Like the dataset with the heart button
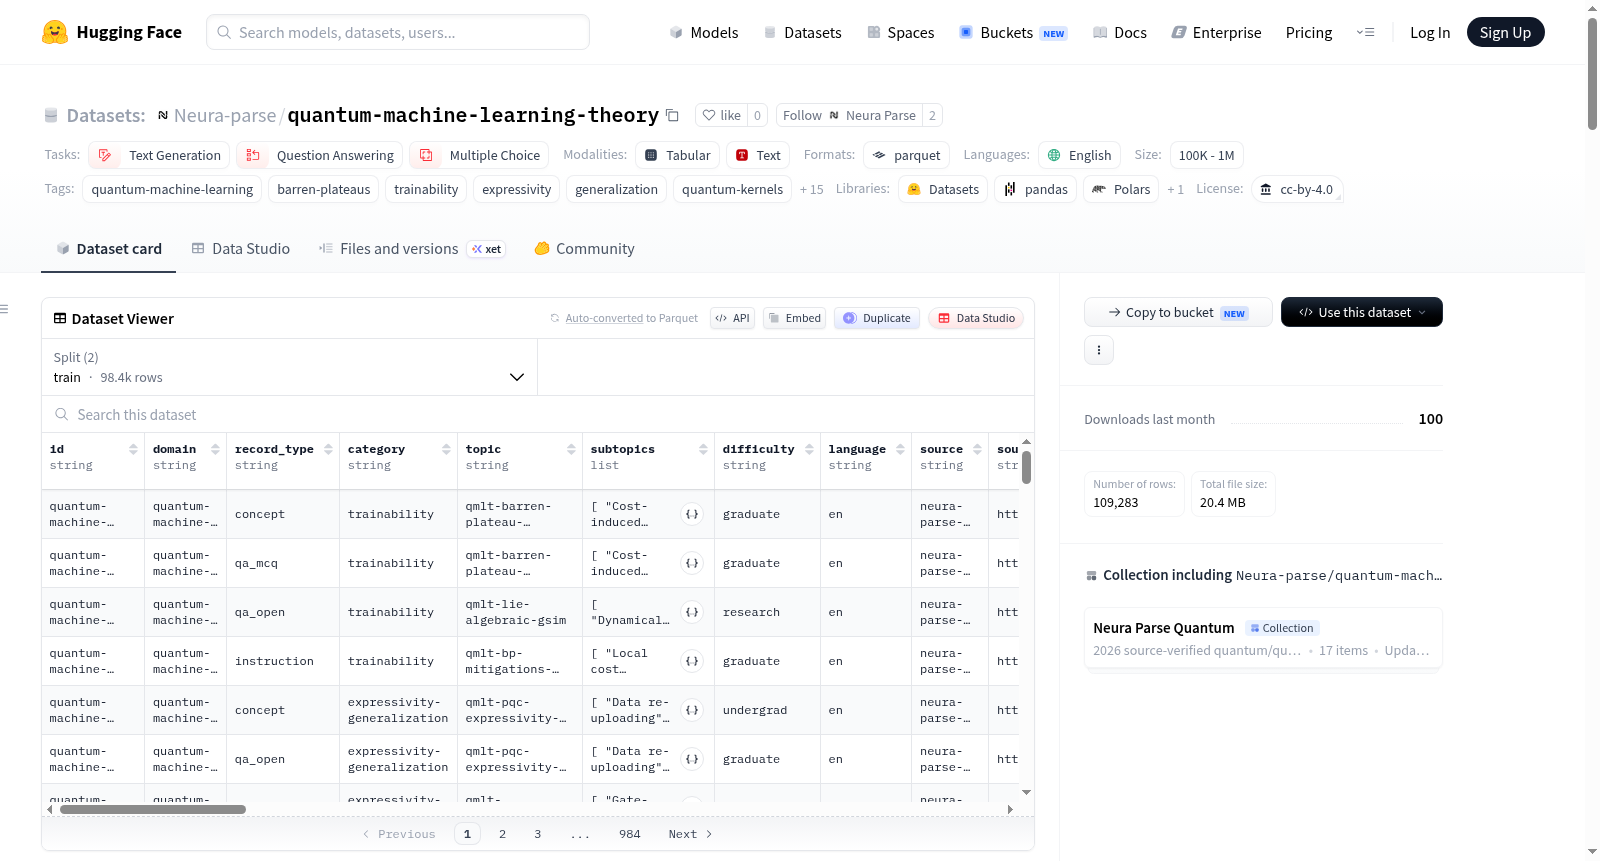 721,115
